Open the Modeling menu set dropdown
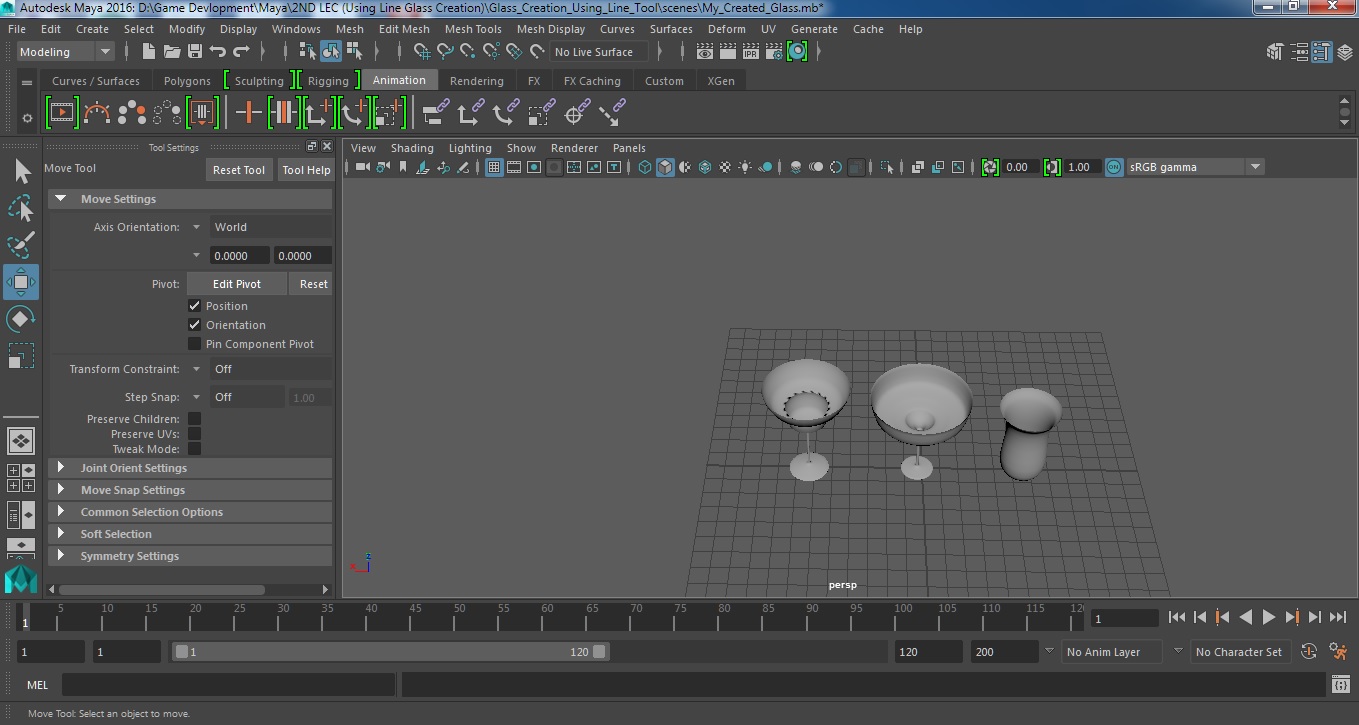Image resolution: width=1359 pixels, height=725 pixels. point(65,52)
